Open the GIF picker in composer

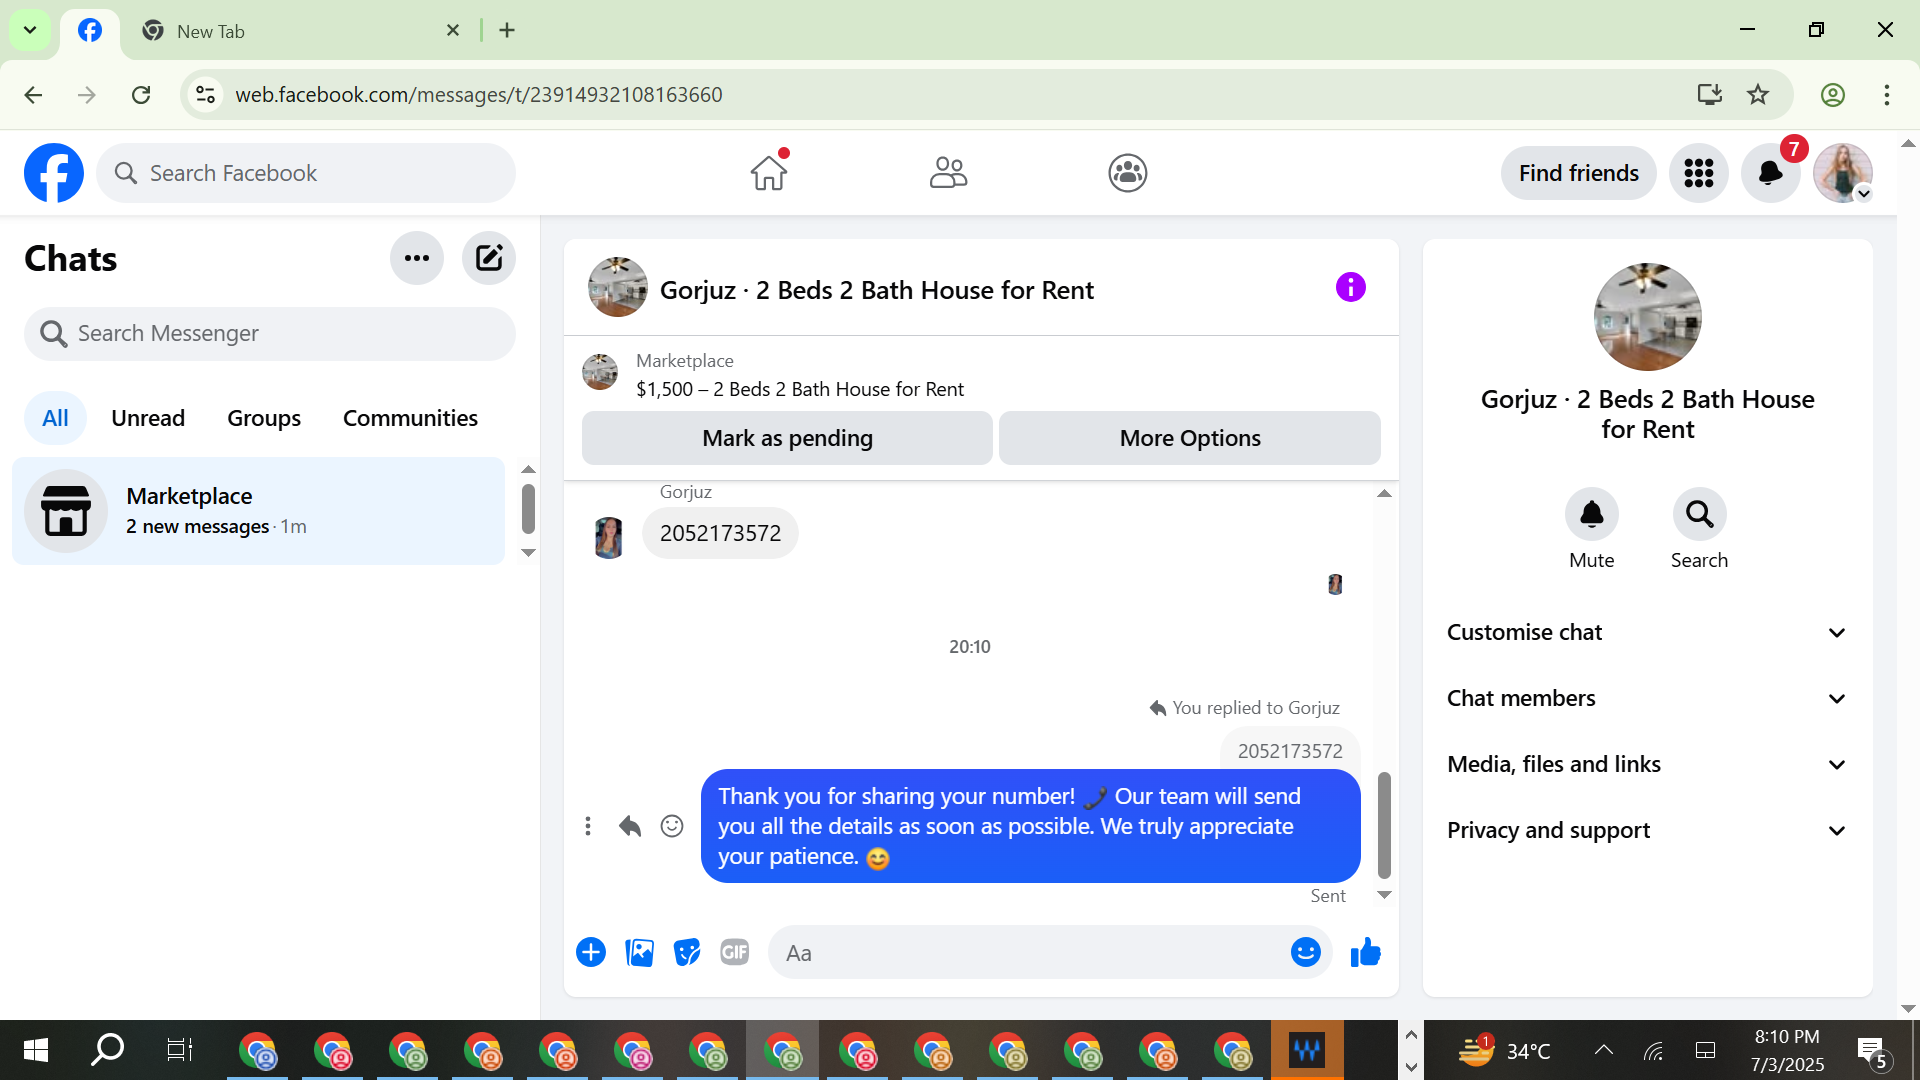(735, 953)
